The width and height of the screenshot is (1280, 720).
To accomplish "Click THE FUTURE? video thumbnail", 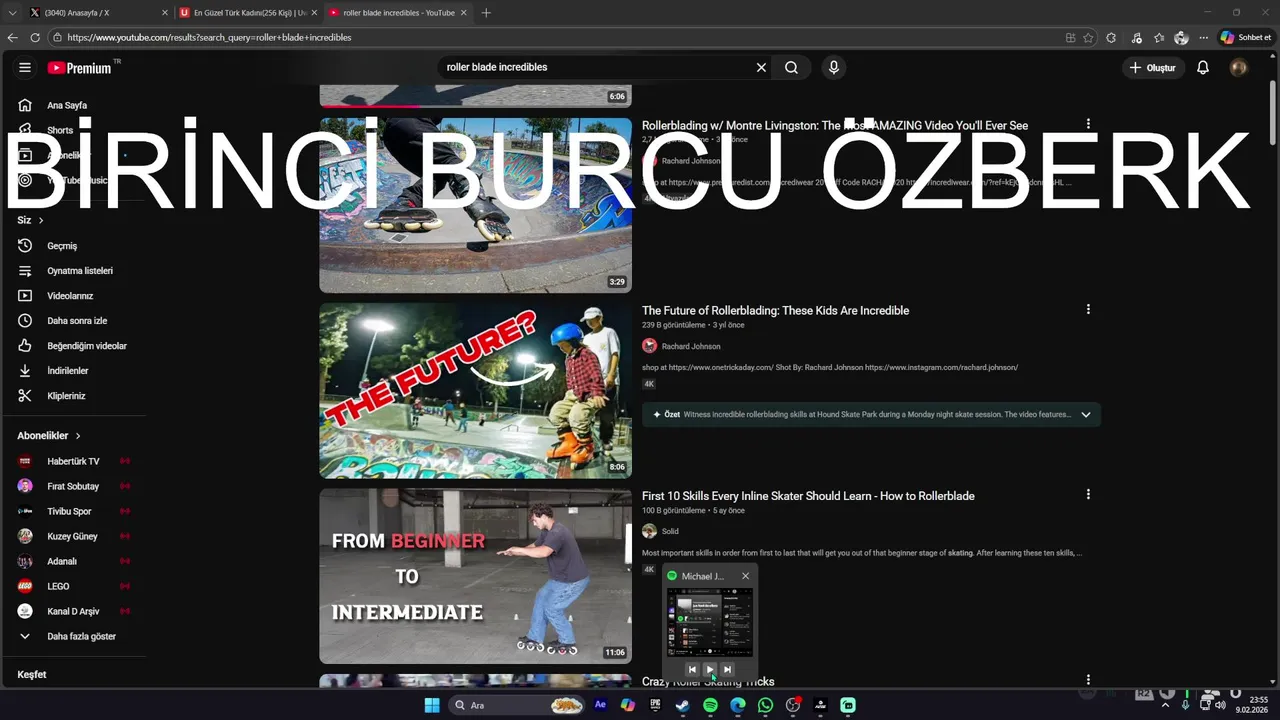I will (x=475, y=391).
